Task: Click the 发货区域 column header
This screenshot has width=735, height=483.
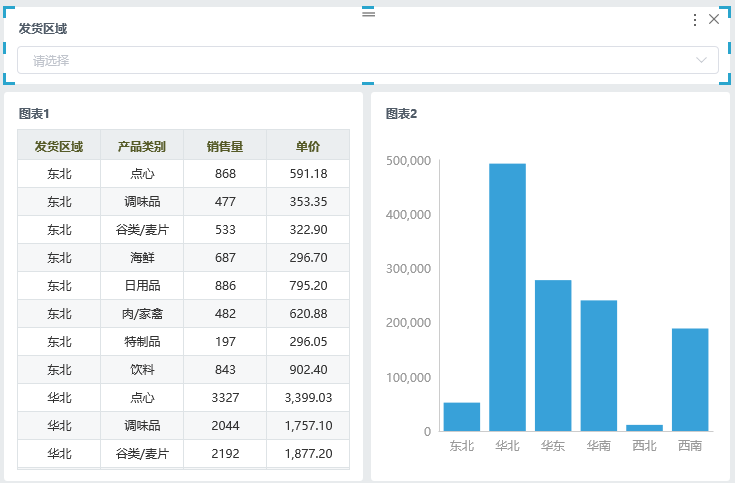Action: coord(59,146)
